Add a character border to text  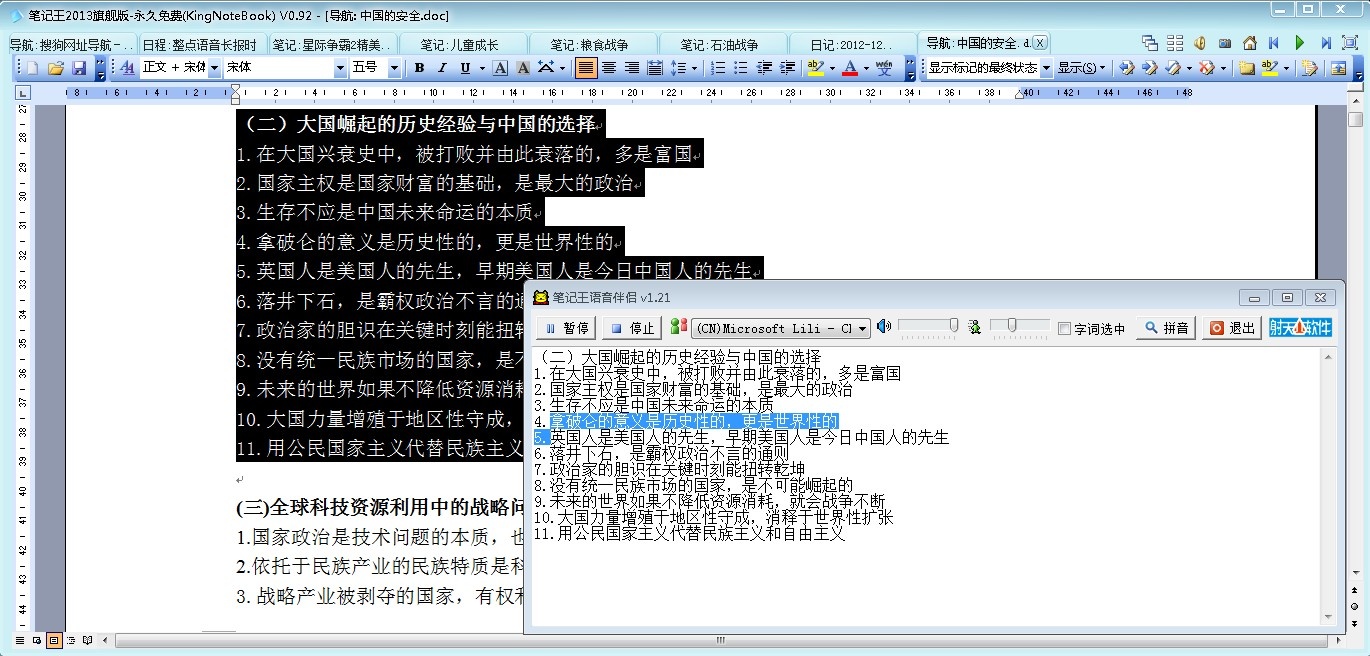pyautogui.click(x=500, y=68)
